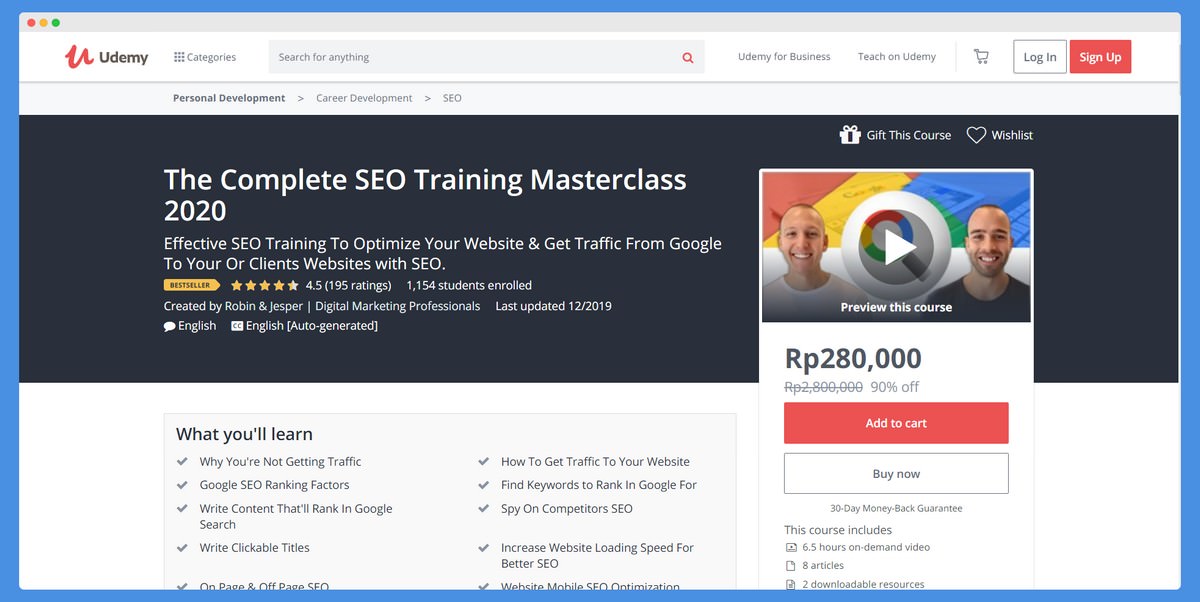The image size is (1200, 602).
Task: Click the gift box icon
Action: (x=850, y=135)
